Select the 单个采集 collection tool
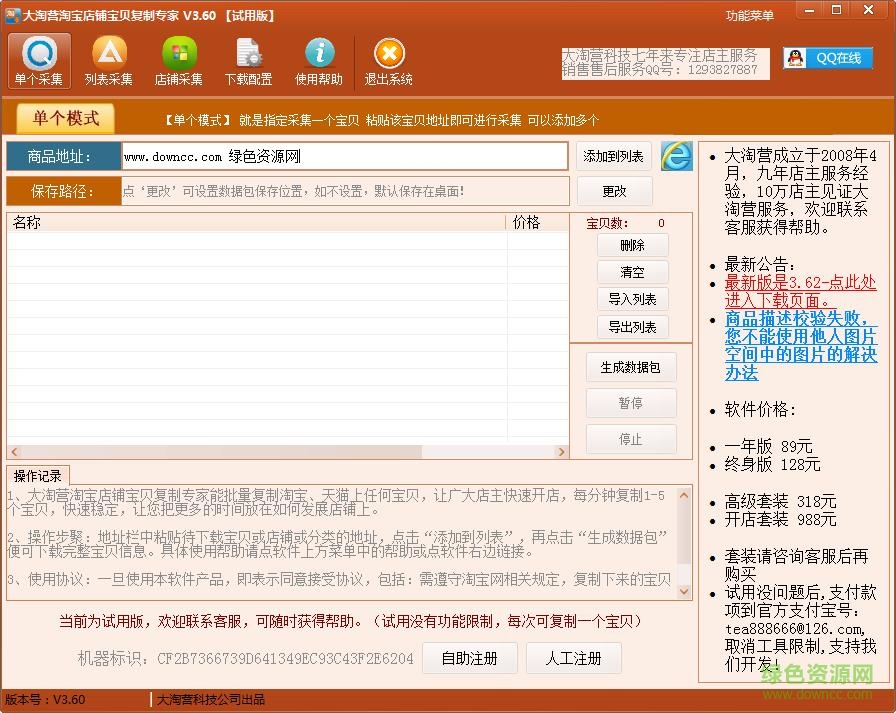 38,60
